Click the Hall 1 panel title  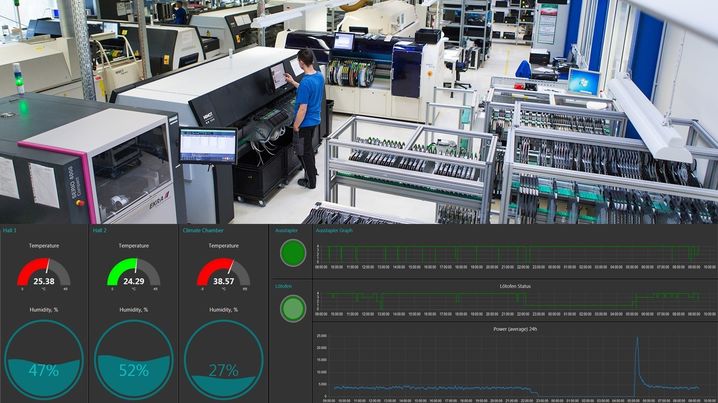click(9, 230)
